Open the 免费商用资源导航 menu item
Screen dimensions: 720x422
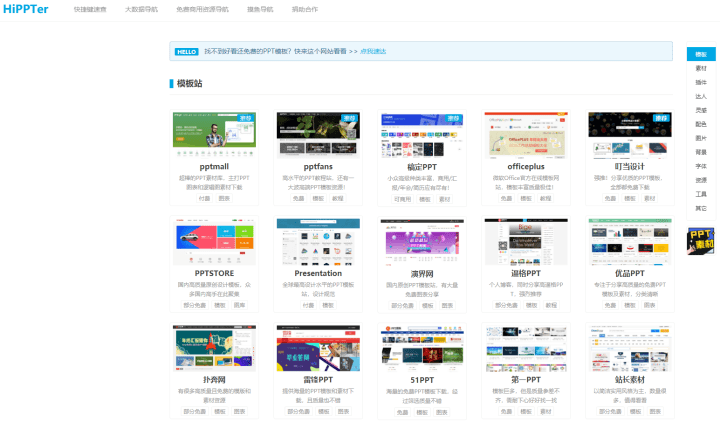(x=202, y=9)
